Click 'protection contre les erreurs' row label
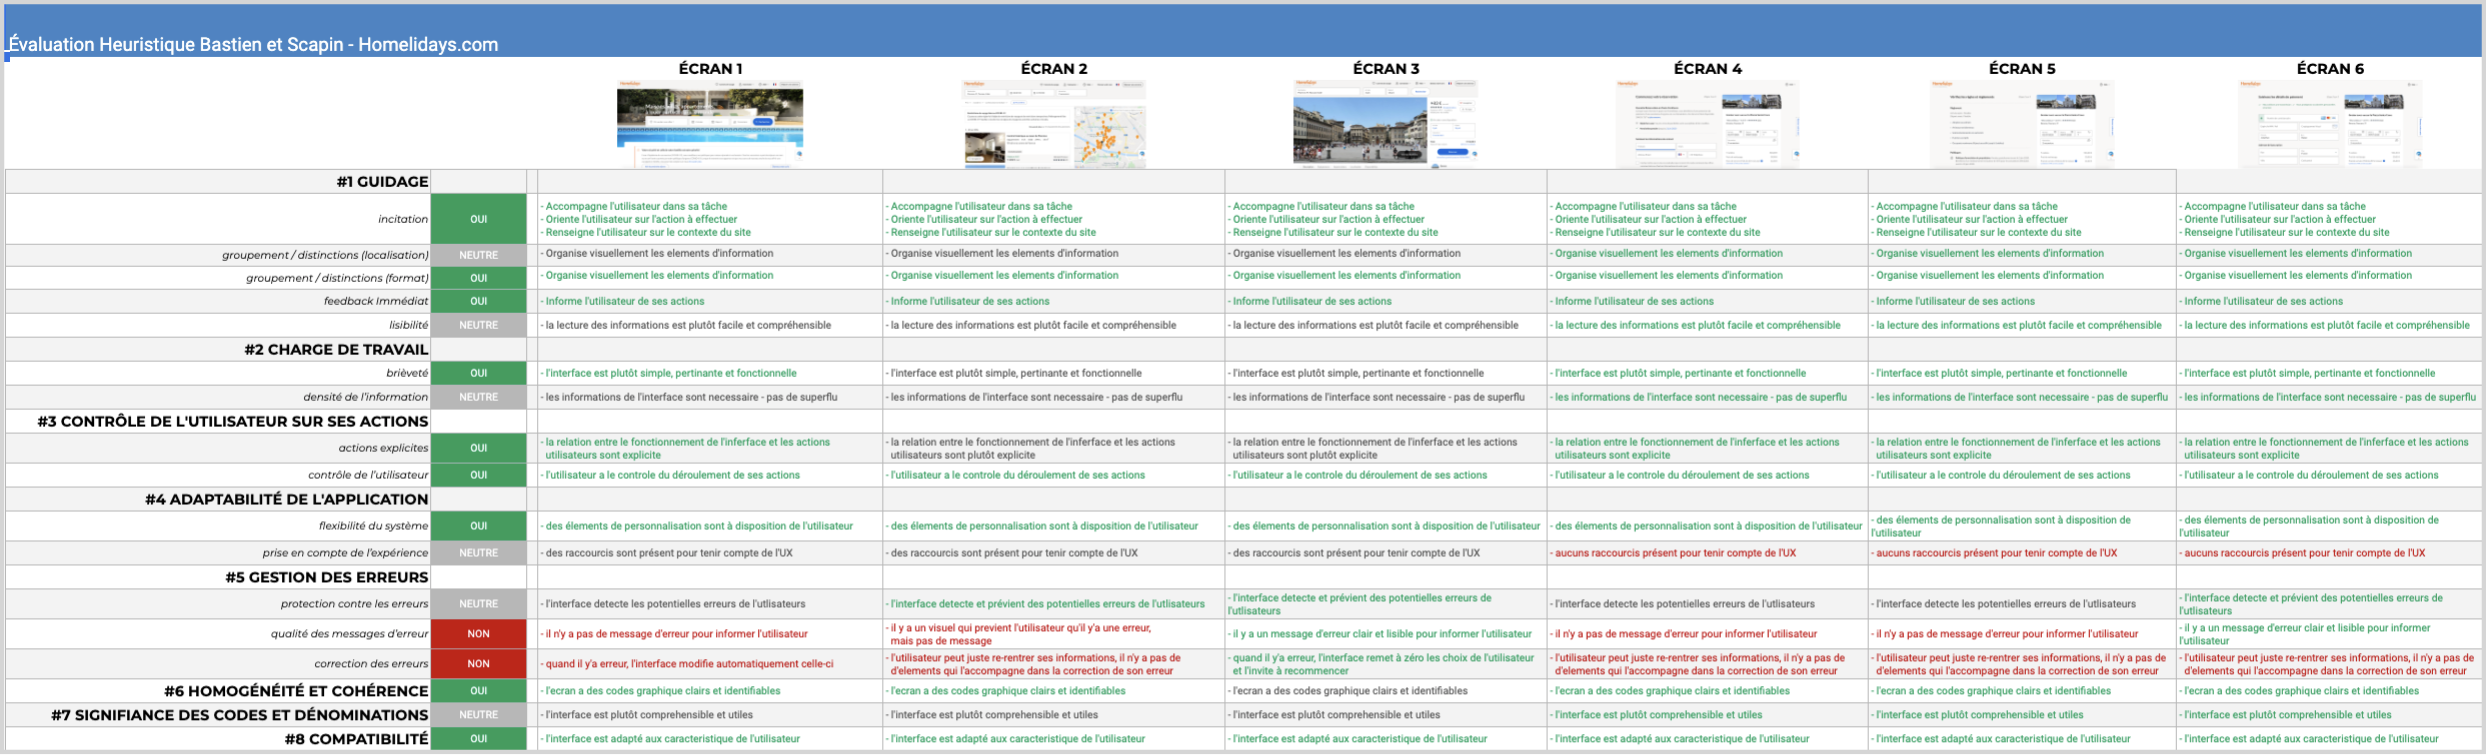Image resolution: width=2486 pixels, height=755 pixels. click(x=354, y=604)
